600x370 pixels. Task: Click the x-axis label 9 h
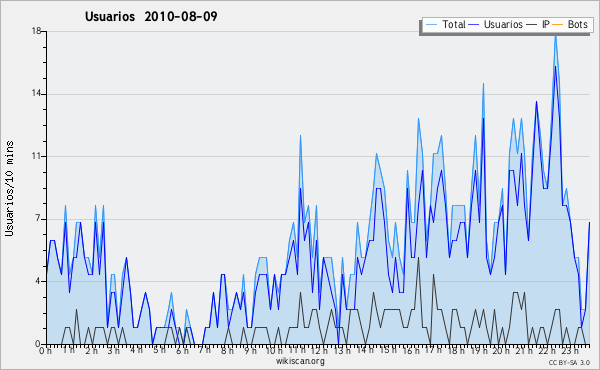pyautogui.click(x=250, y=351)
